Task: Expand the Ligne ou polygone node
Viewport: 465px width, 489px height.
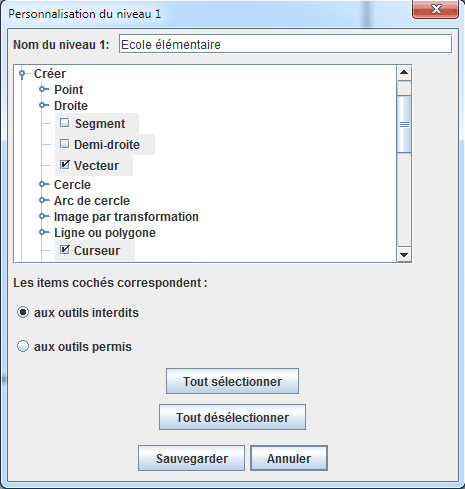Action: [42, 232]
